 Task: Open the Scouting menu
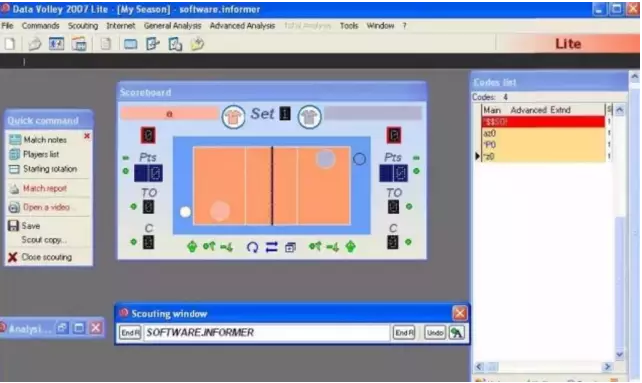point(83,26)
